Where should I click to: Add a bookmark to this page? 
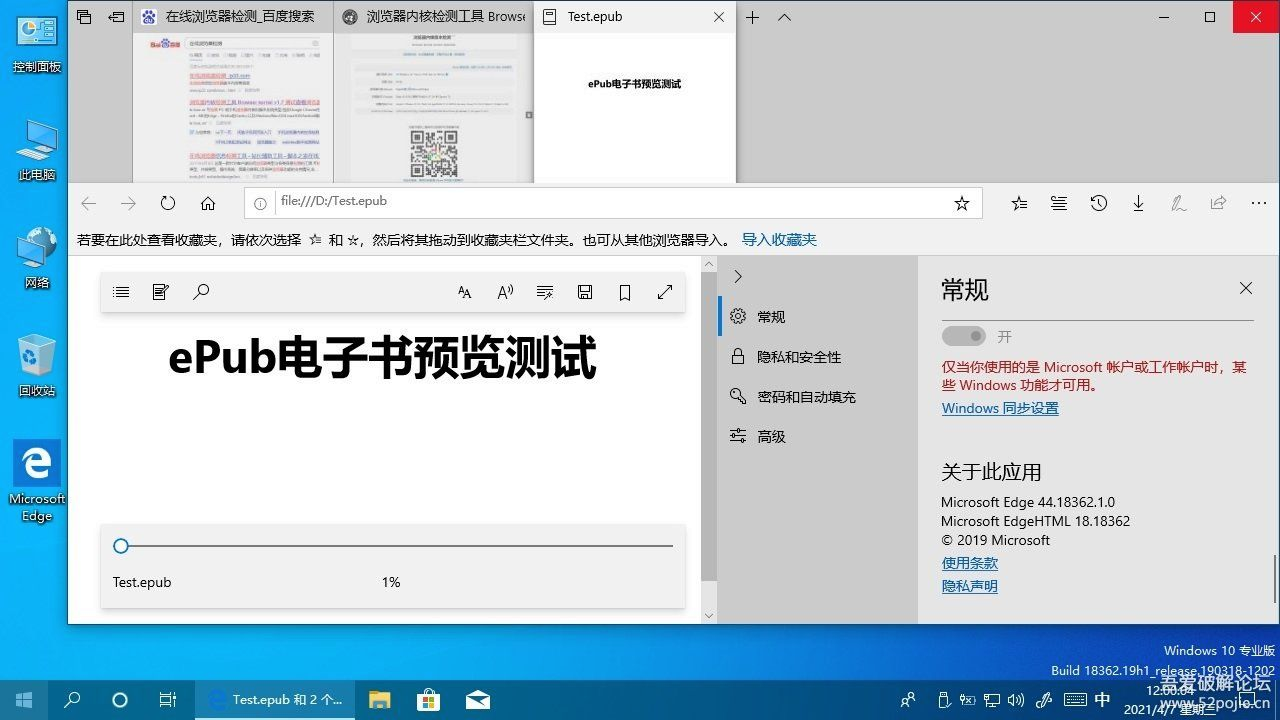coord(625,292)
